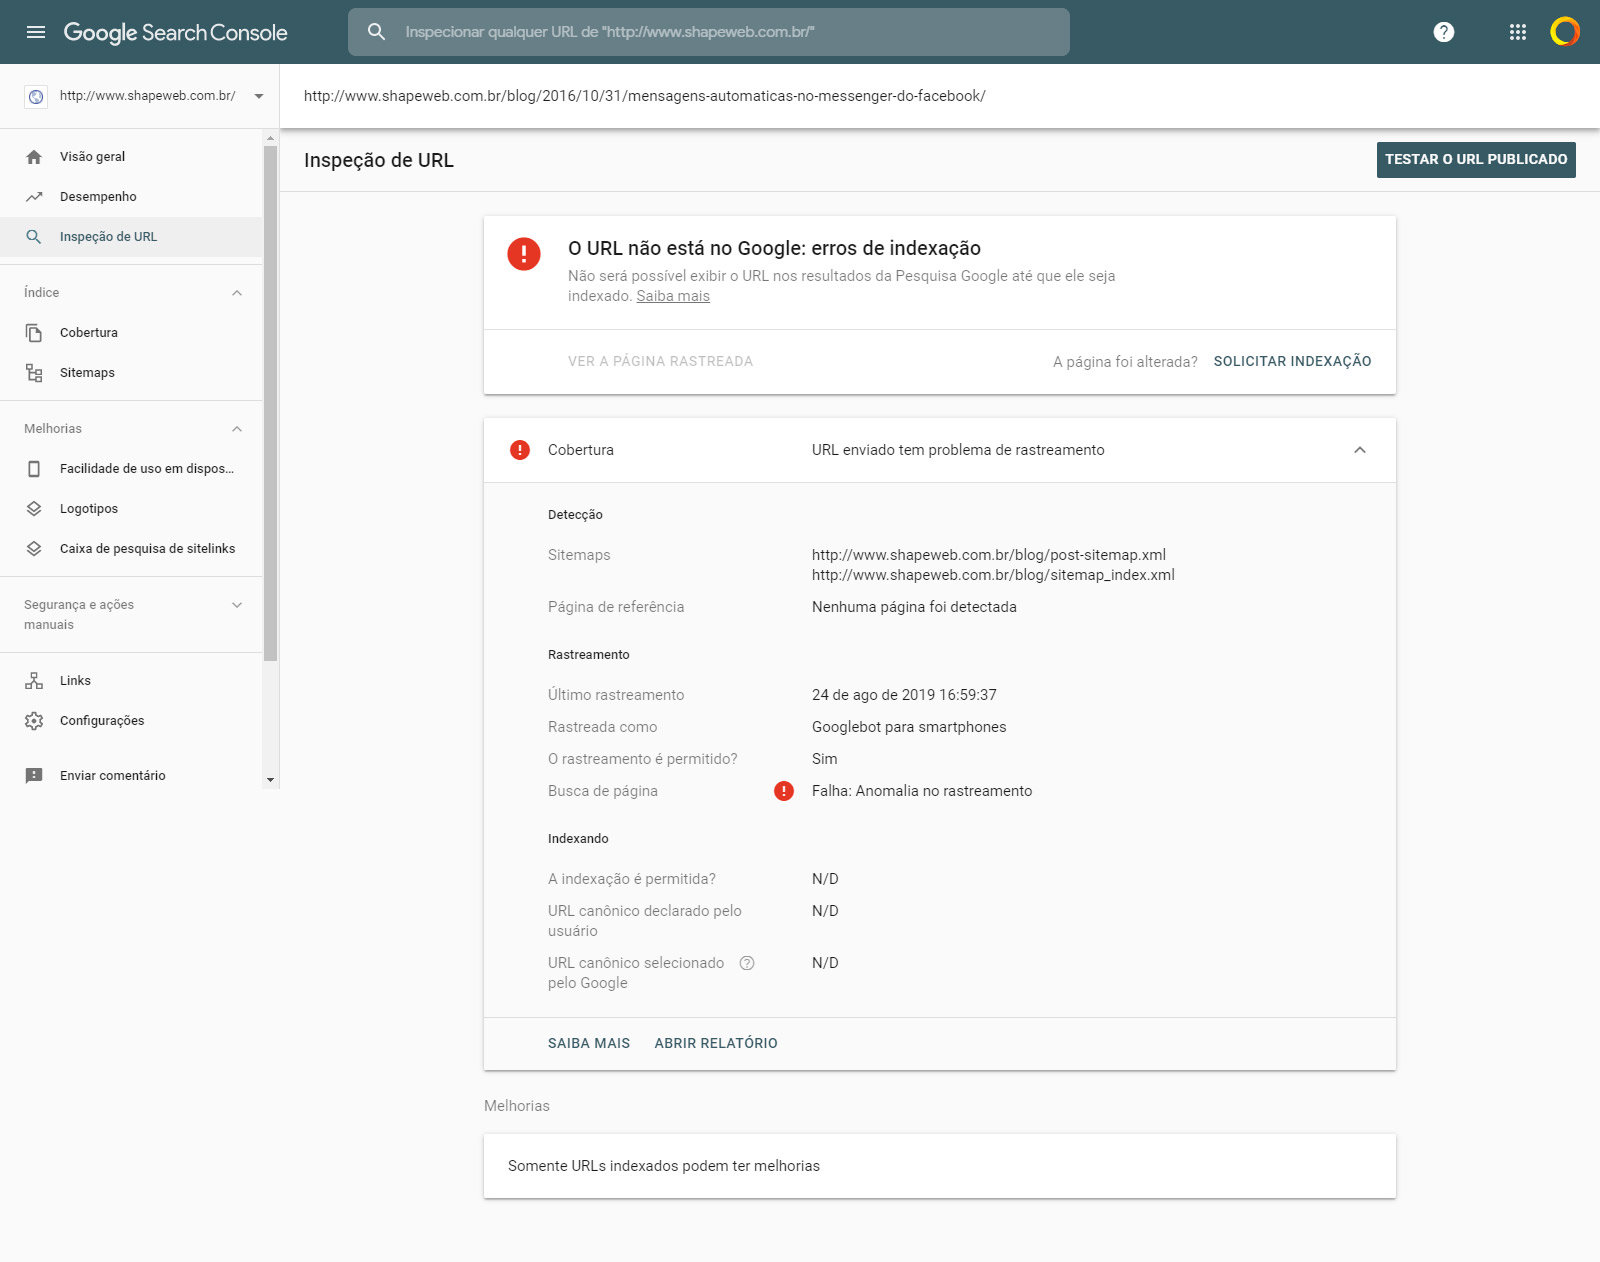
Task: Click Enviar comentário
Action: pyautogui.click(x=131, y=776)
